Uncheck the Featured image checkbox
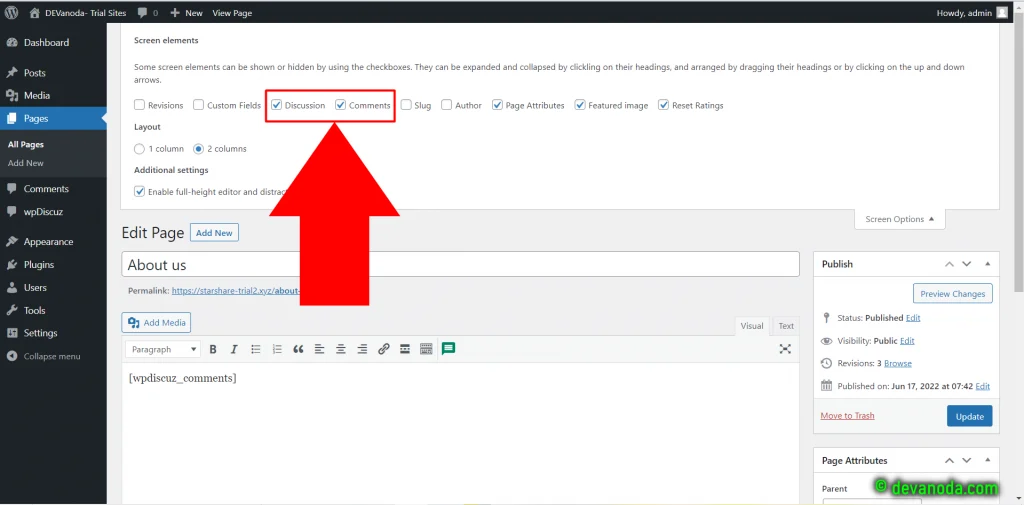This screenshot has height=505, width=1024. (x=579, y=105)
